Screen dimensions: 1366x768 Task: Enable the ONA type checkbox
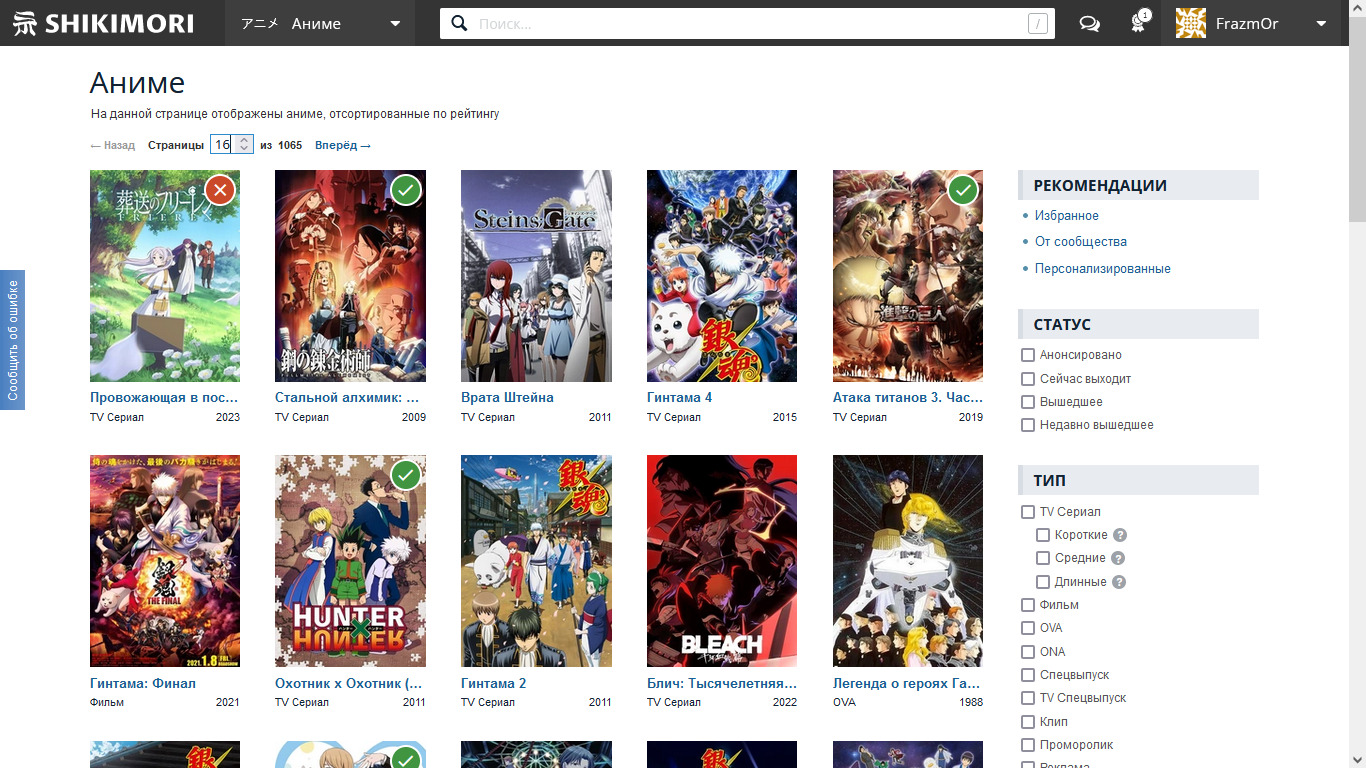pyautogui.click(x=1027, y=652)
